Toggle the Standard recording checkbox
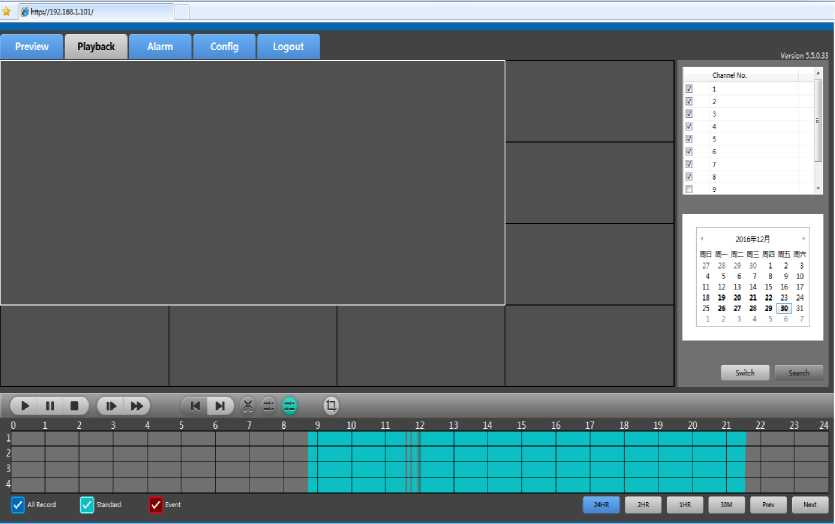 coord(87,505)
